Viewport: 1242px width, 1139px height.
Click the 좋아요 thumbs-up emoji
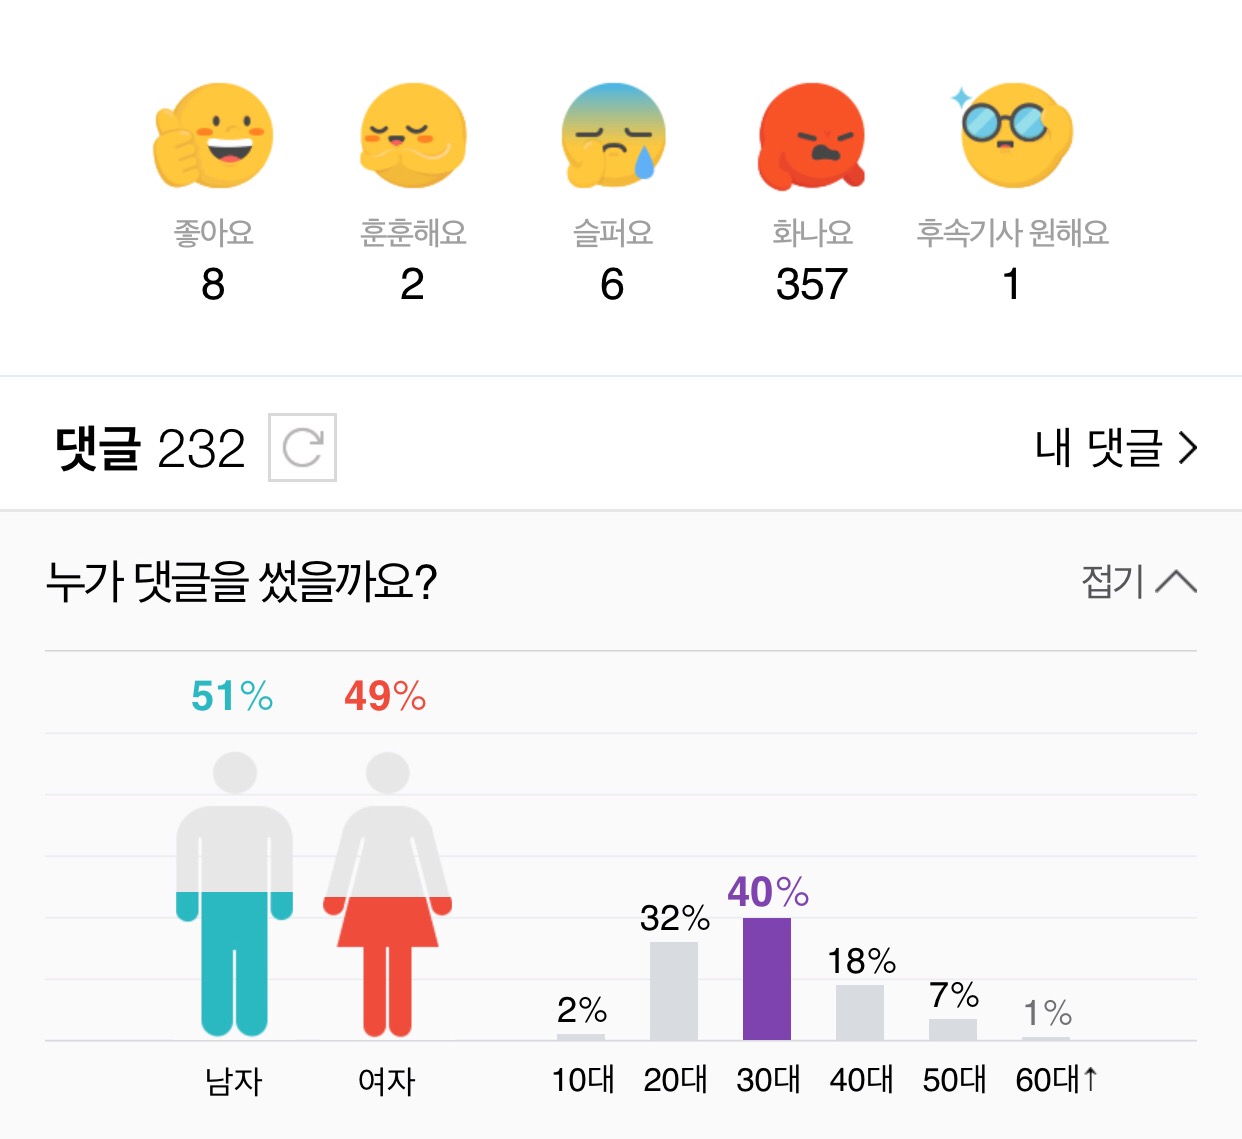pos(213,136)
